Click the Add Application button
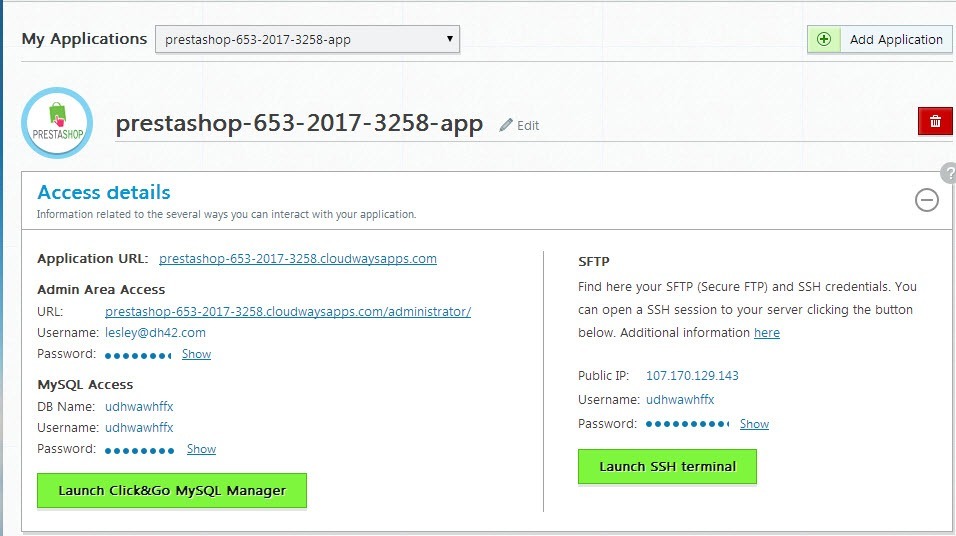This screenshot has height=536, width=956. [879, 40]
